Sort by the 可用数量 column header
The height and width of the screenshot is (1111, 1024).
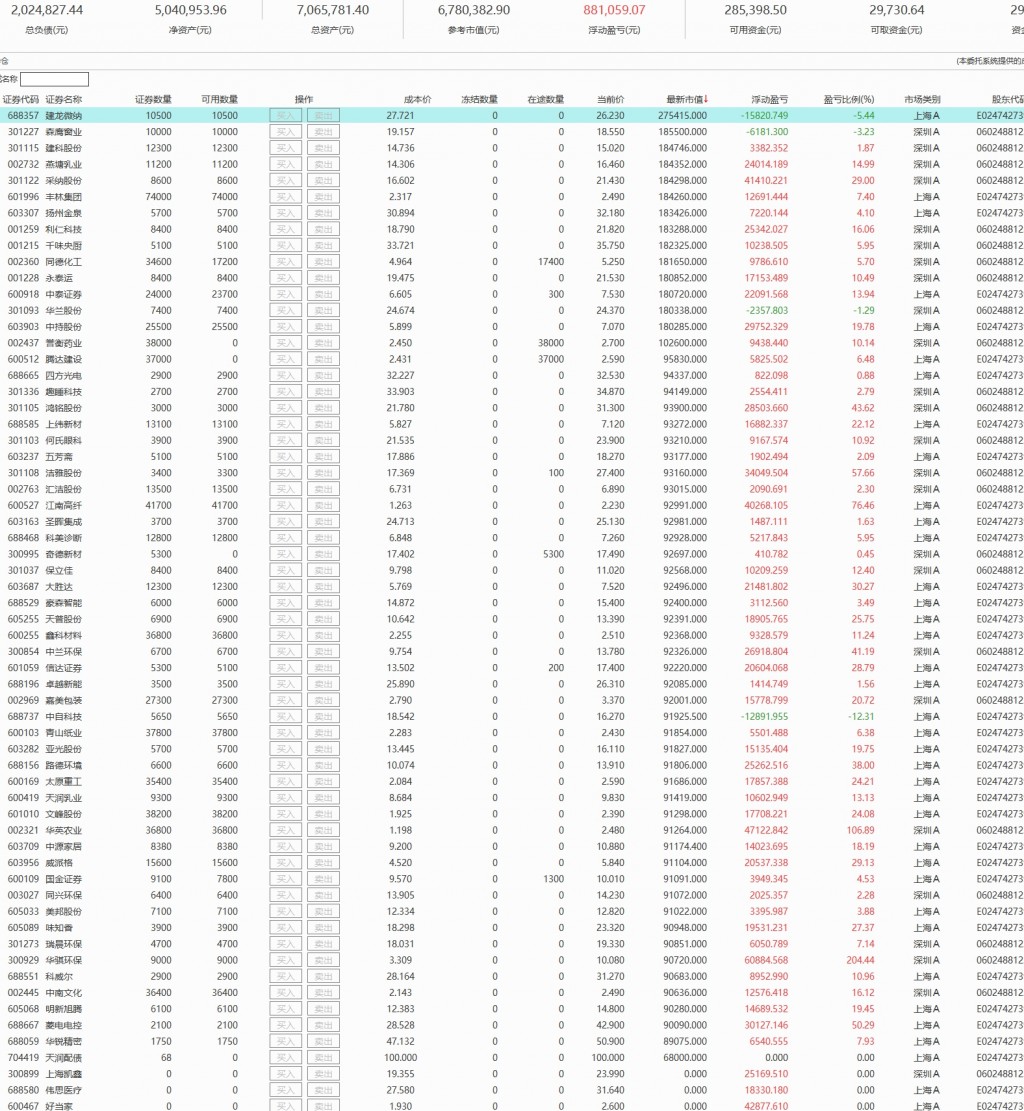pos(220,99)
